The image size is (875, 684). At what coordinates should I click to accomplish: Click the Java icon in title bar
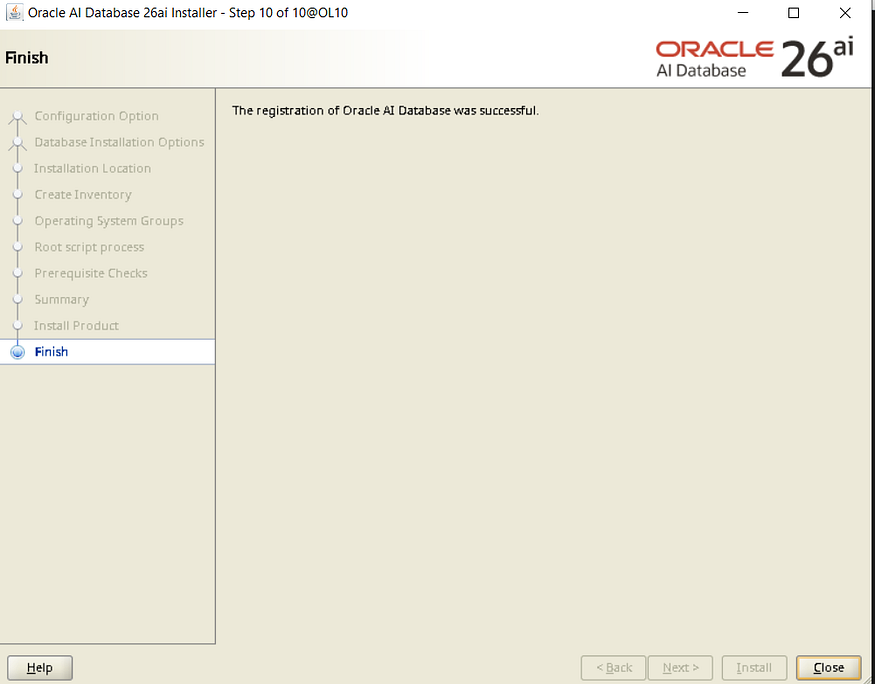(x=15, y=12)
